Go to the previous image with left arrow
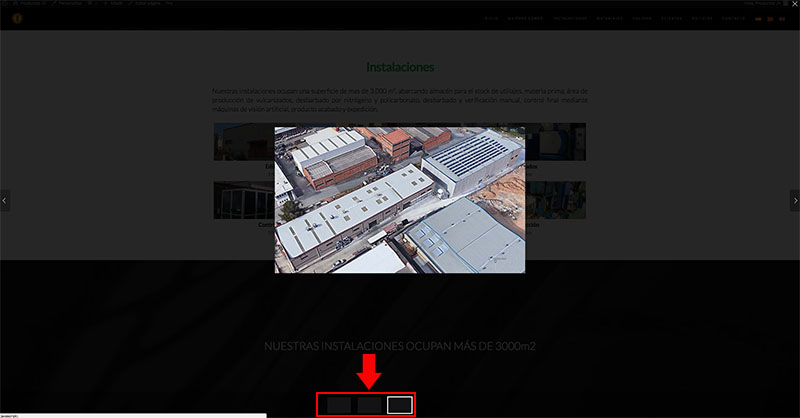Viewport: 800px width, 418px height. tap(5, 200)
